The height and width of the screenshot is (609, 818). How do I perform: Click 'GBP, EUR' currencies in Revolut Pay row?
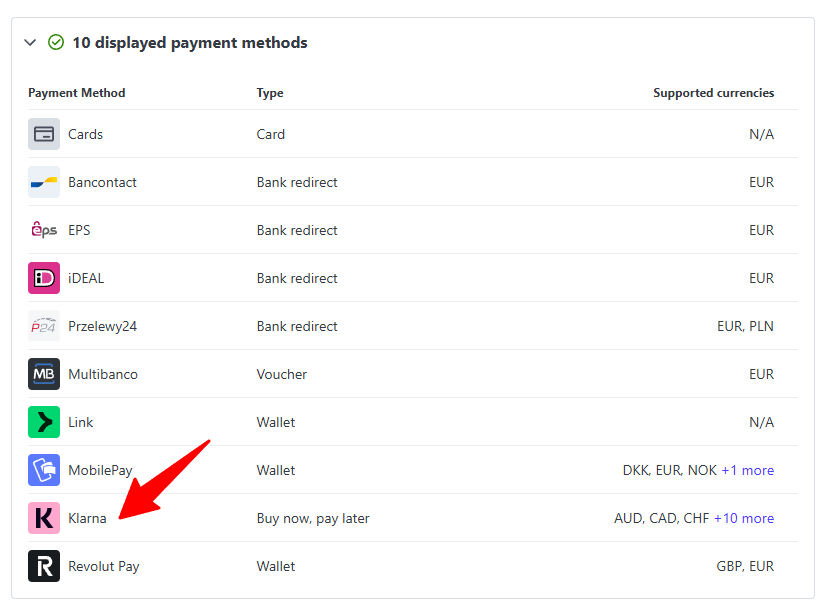pyautogui.click(x=745, y=566)
